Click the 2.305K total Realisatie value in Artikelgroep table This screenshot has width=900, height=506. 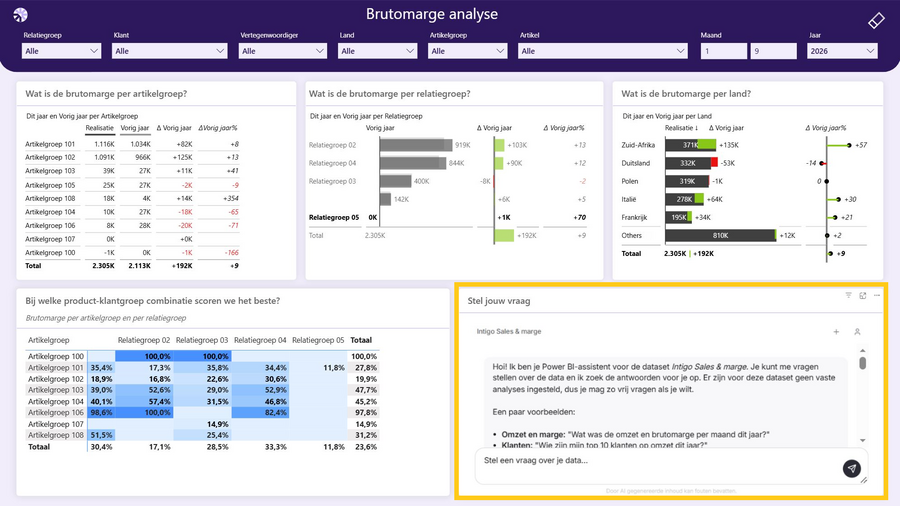(x=103, y=266)
